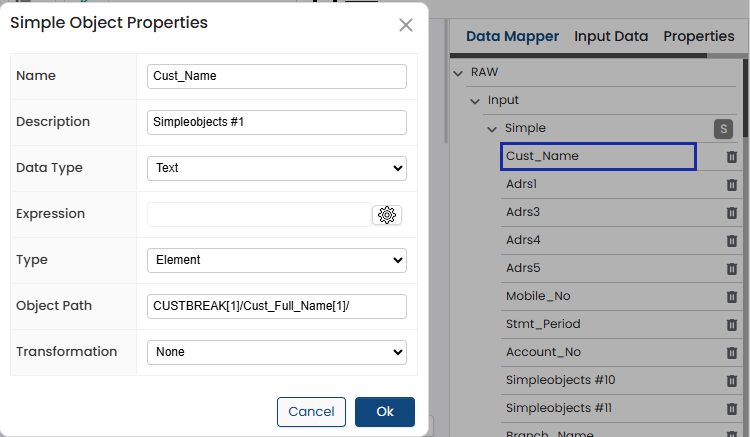Delete the Cust_Name object using its trash icon
The height and width of the screenshot is (437, 750).
click(x=731, y=157)
